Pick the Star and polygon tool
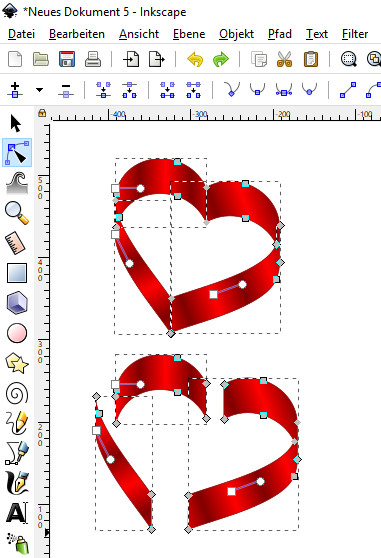Viewport: 381px width, 558px height. tap(17, 363)
